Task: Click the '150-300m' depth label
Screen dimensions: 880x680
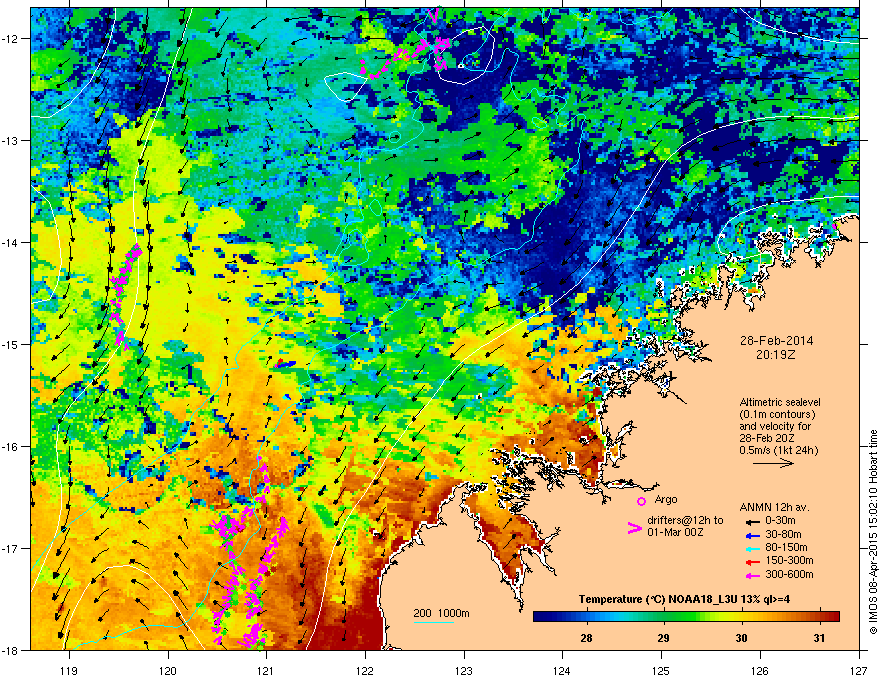Action: click(789, 561)
